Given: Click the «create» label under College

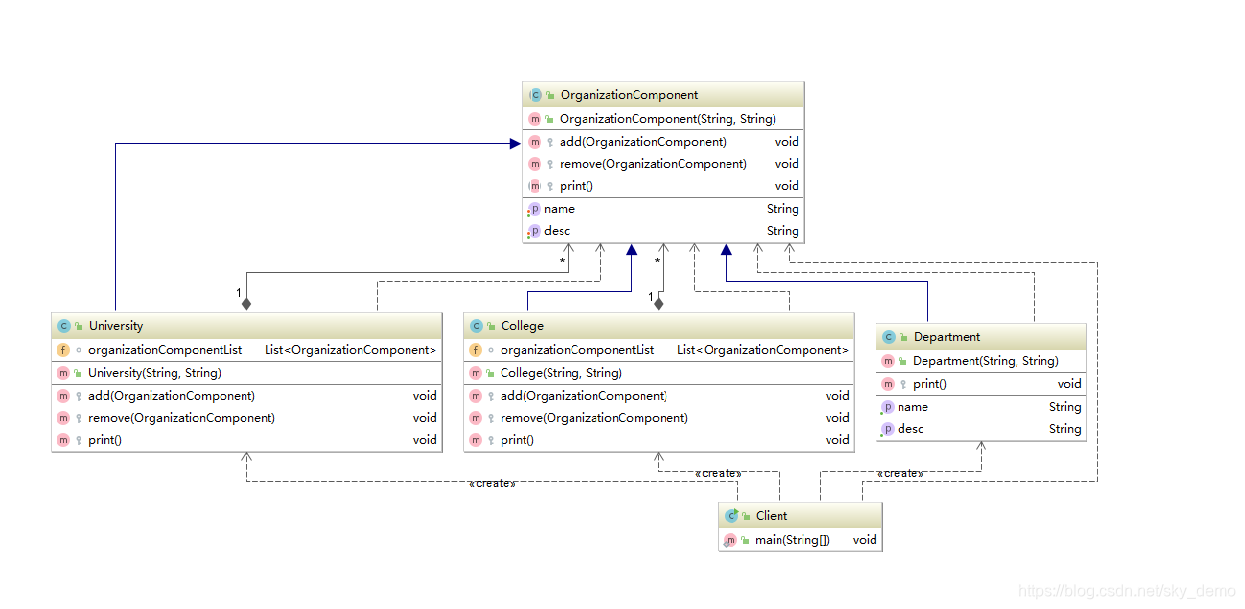Looking at the screenshot, I should click(718, 473).
